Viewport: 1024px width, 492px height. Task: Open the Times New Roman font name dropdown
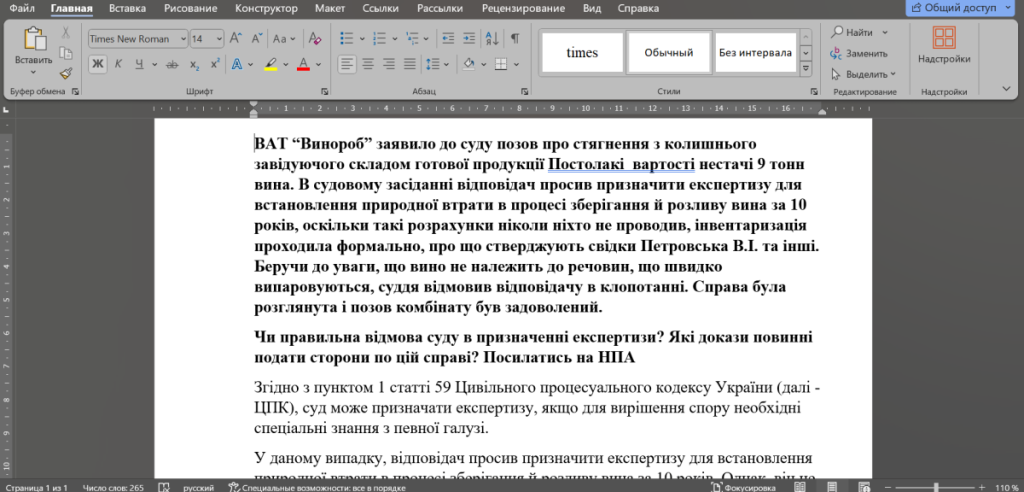[x=183, y=39]
